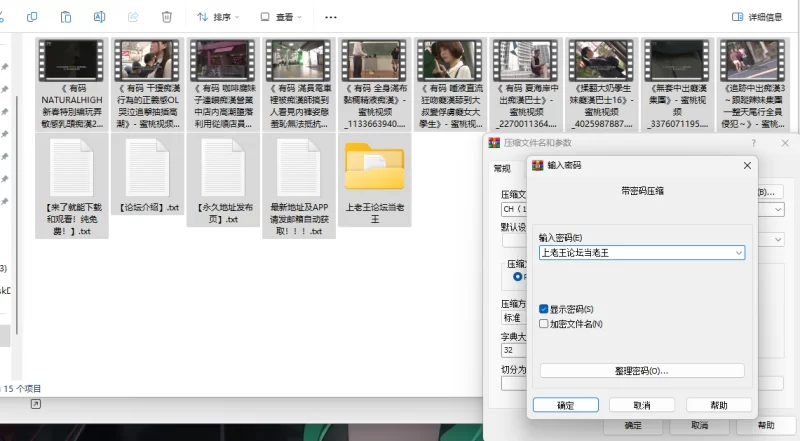800x441 pixels.
Task: Click 帮助 in the 输入密码 dialog
Action: [x=719, y=405]
